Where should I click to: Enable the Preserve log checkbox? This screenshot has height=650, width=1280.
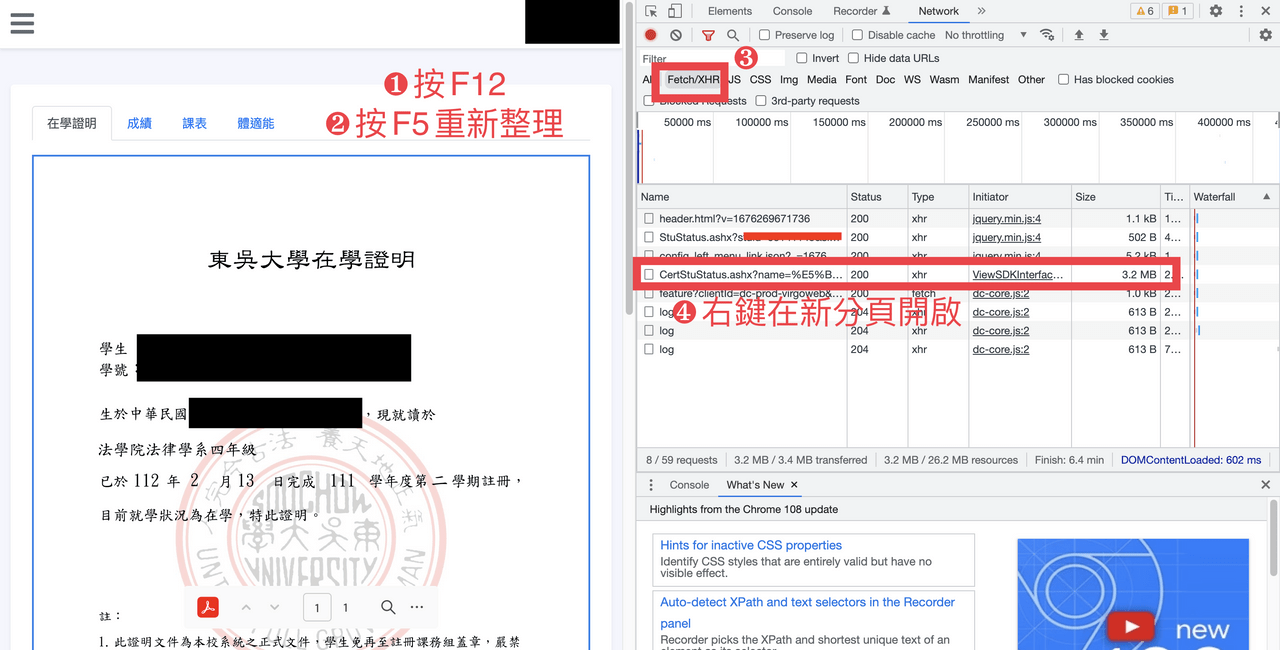765,35
